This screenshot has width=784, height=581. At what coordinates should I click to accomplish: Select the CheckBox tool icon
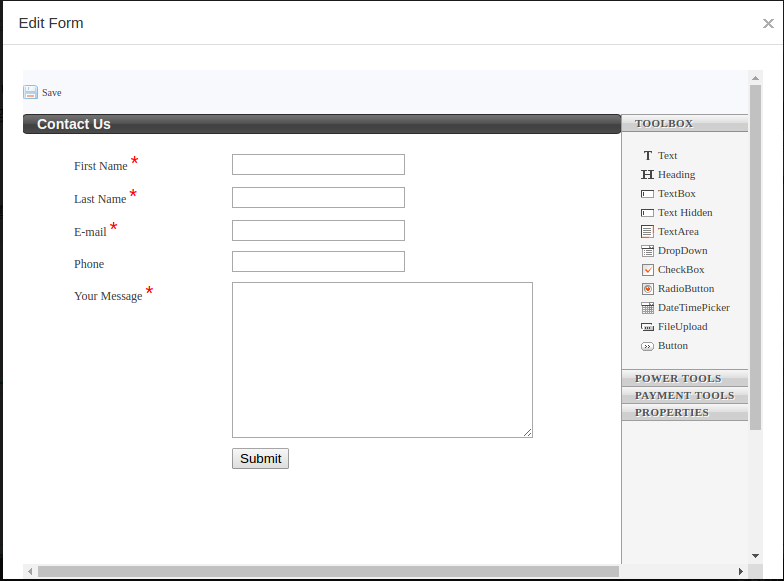coord(647,270)
